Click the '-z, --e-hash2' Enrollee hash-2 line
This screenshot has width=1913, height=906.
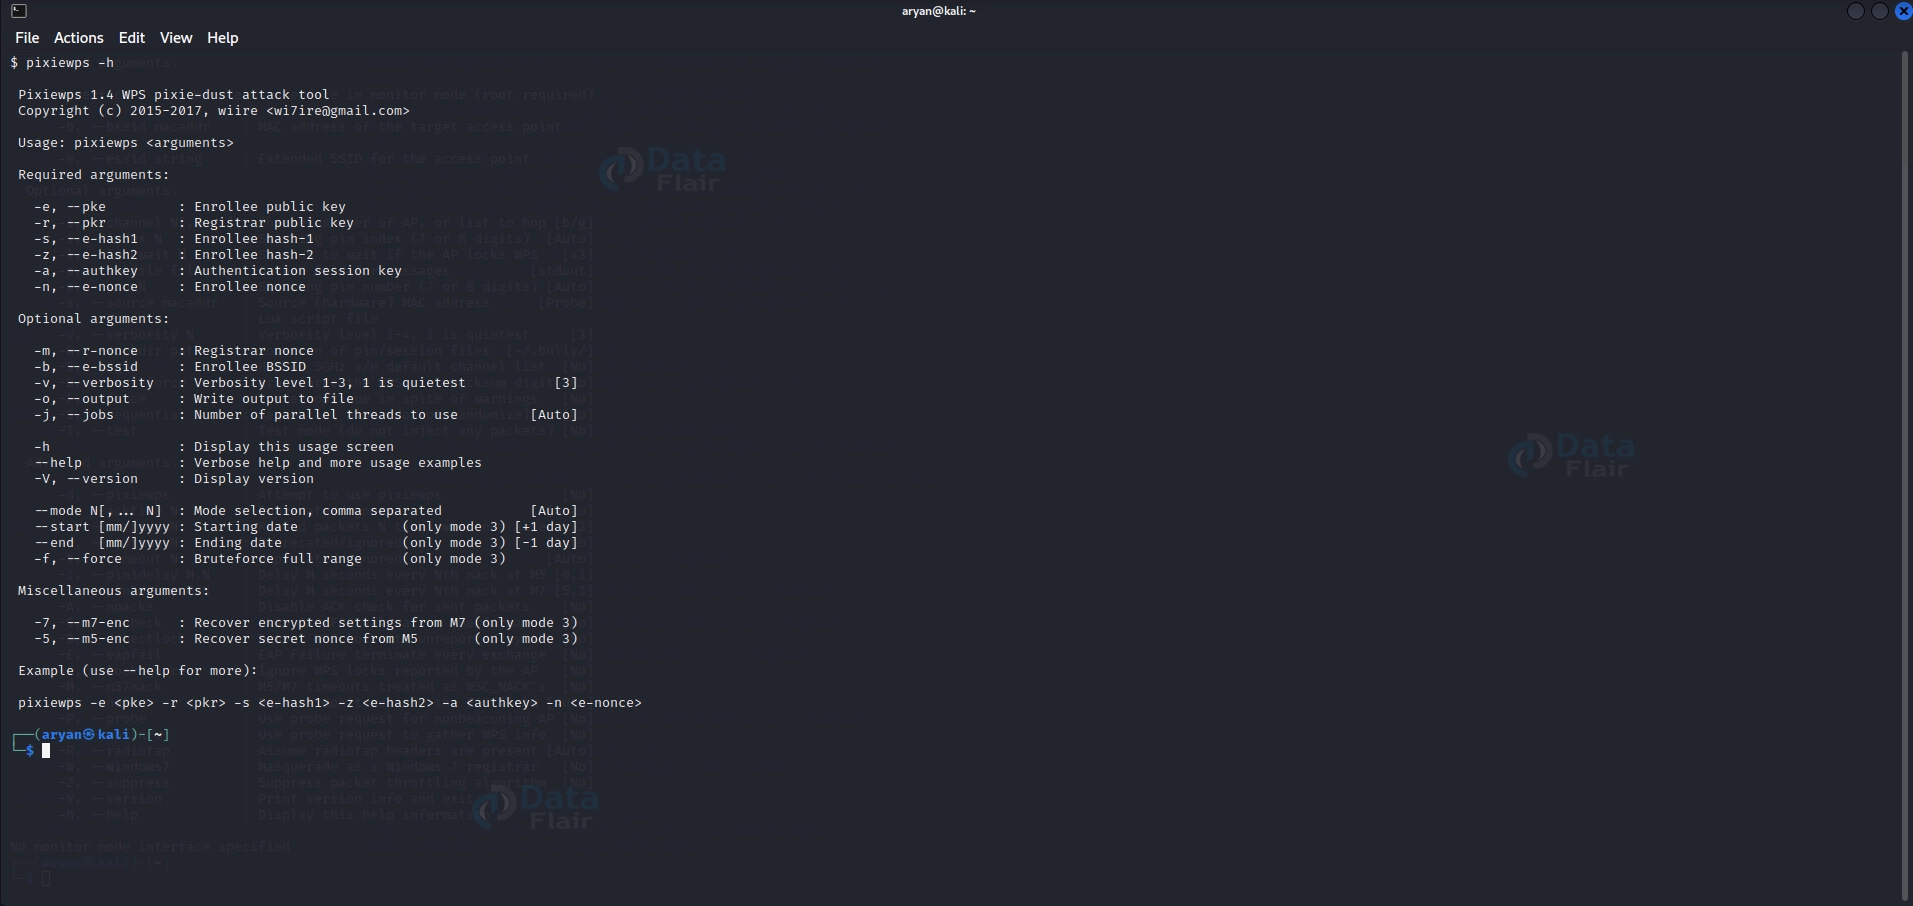(174, 255)
